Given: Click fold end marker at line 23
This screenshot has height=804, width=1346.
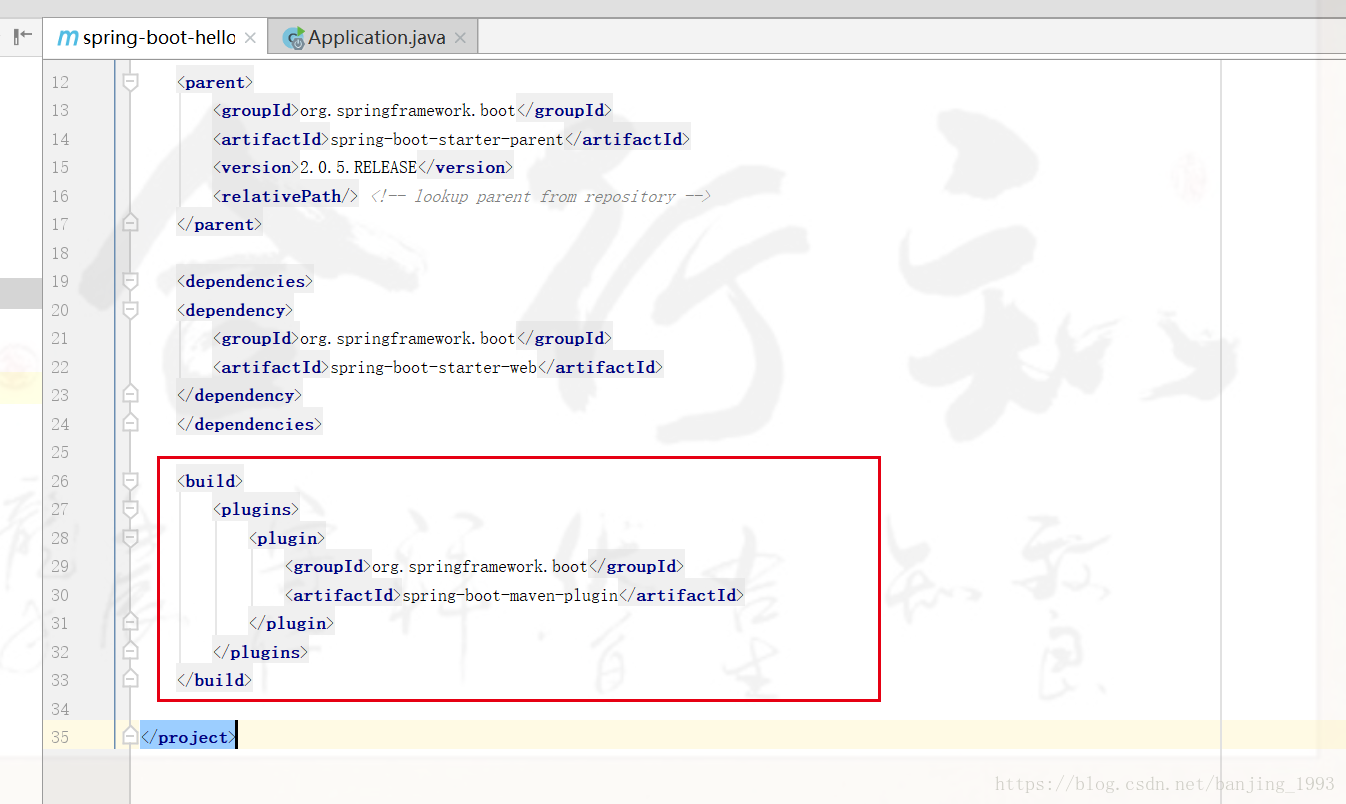Looking at the screenshot, I should tap(130, 395).
